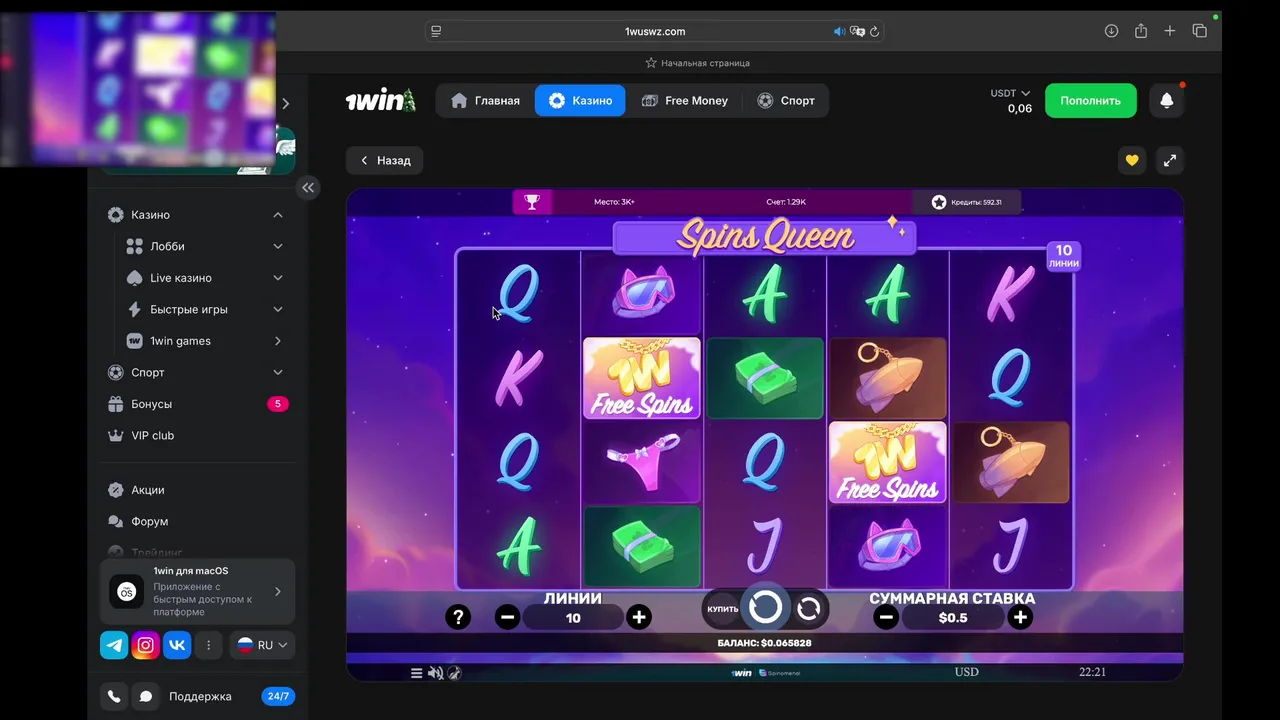This screenshot has height=720, width=1280.
Task: Go back with the Назад button
Action: pos(385,160)
